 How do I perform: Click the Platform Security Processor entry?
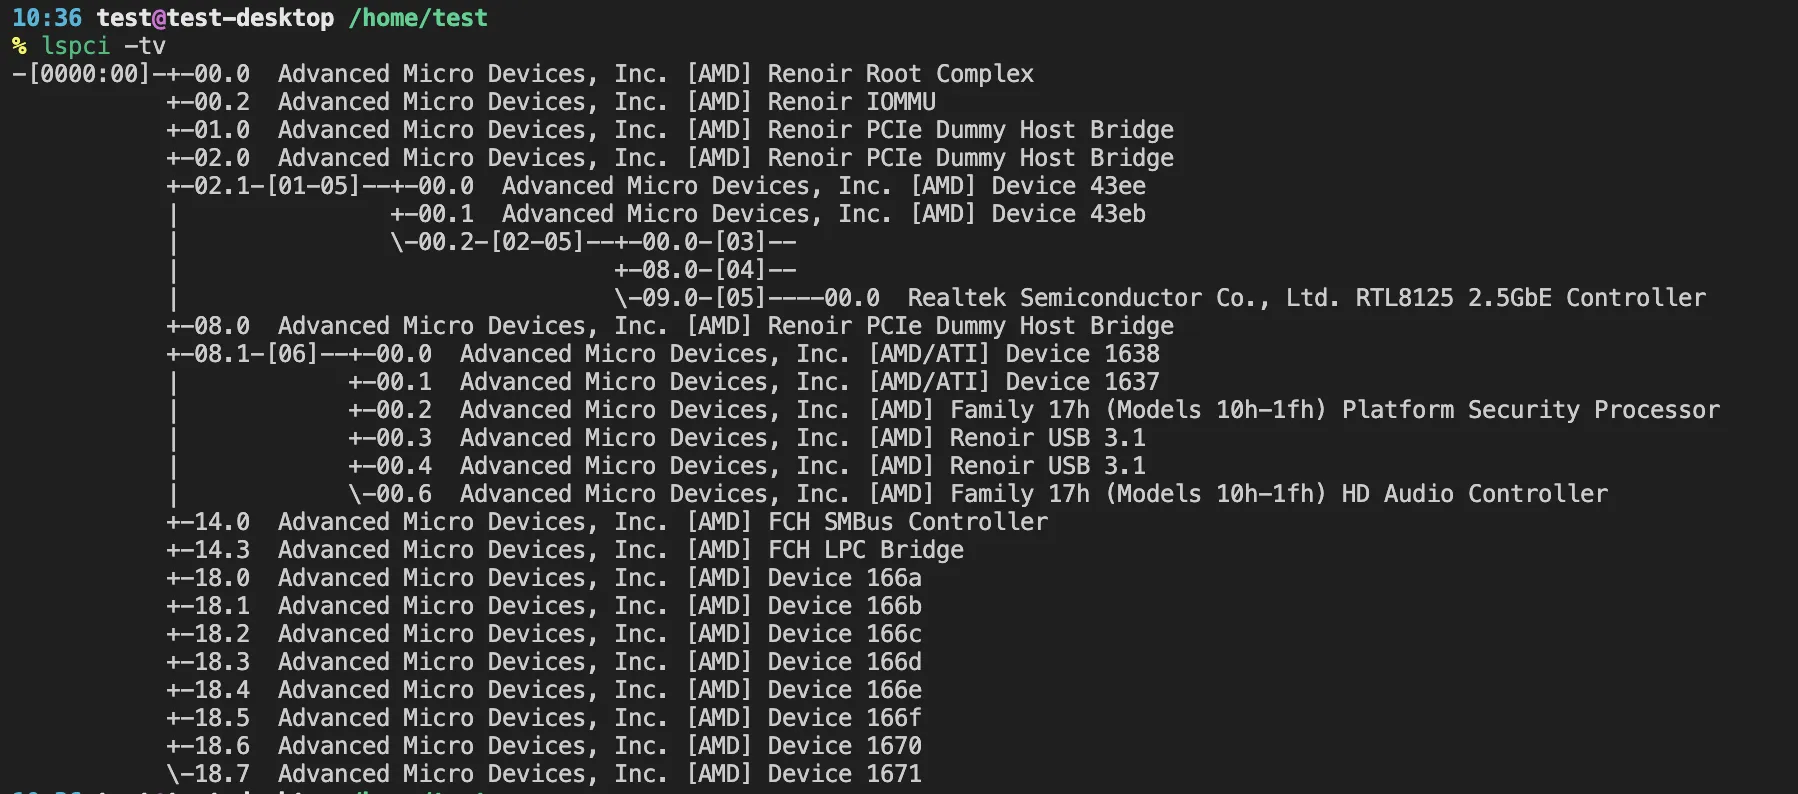[1530, 410]
